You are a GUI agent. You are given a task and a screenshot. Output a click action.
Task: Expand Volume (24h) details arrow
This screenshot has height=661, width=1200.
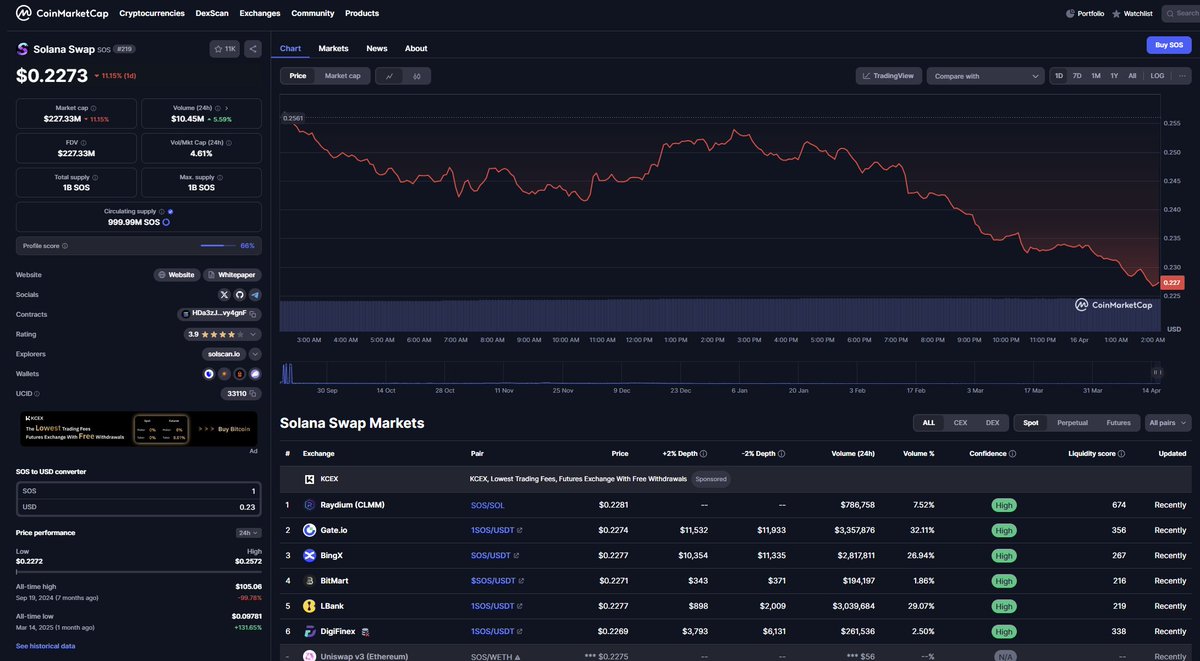tap(226, 108)
